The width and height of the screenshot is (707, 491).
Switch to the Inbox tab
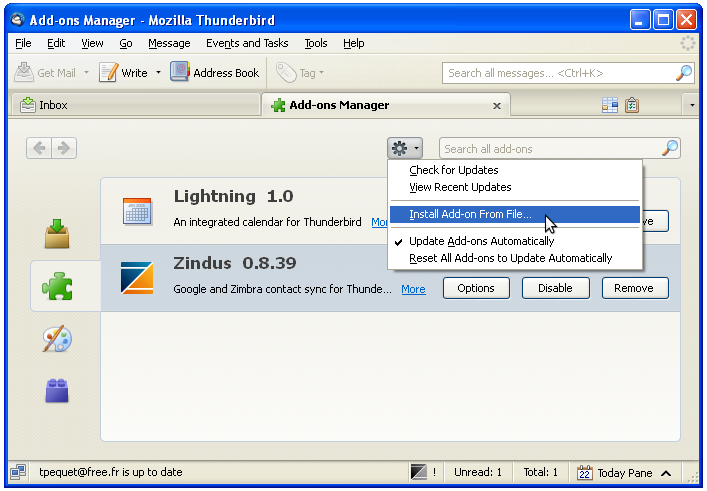point(135,105)
